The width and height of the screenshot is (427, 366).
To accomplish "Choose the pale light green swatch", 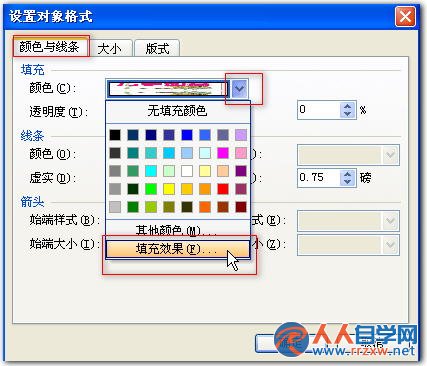I will (169, 171).
